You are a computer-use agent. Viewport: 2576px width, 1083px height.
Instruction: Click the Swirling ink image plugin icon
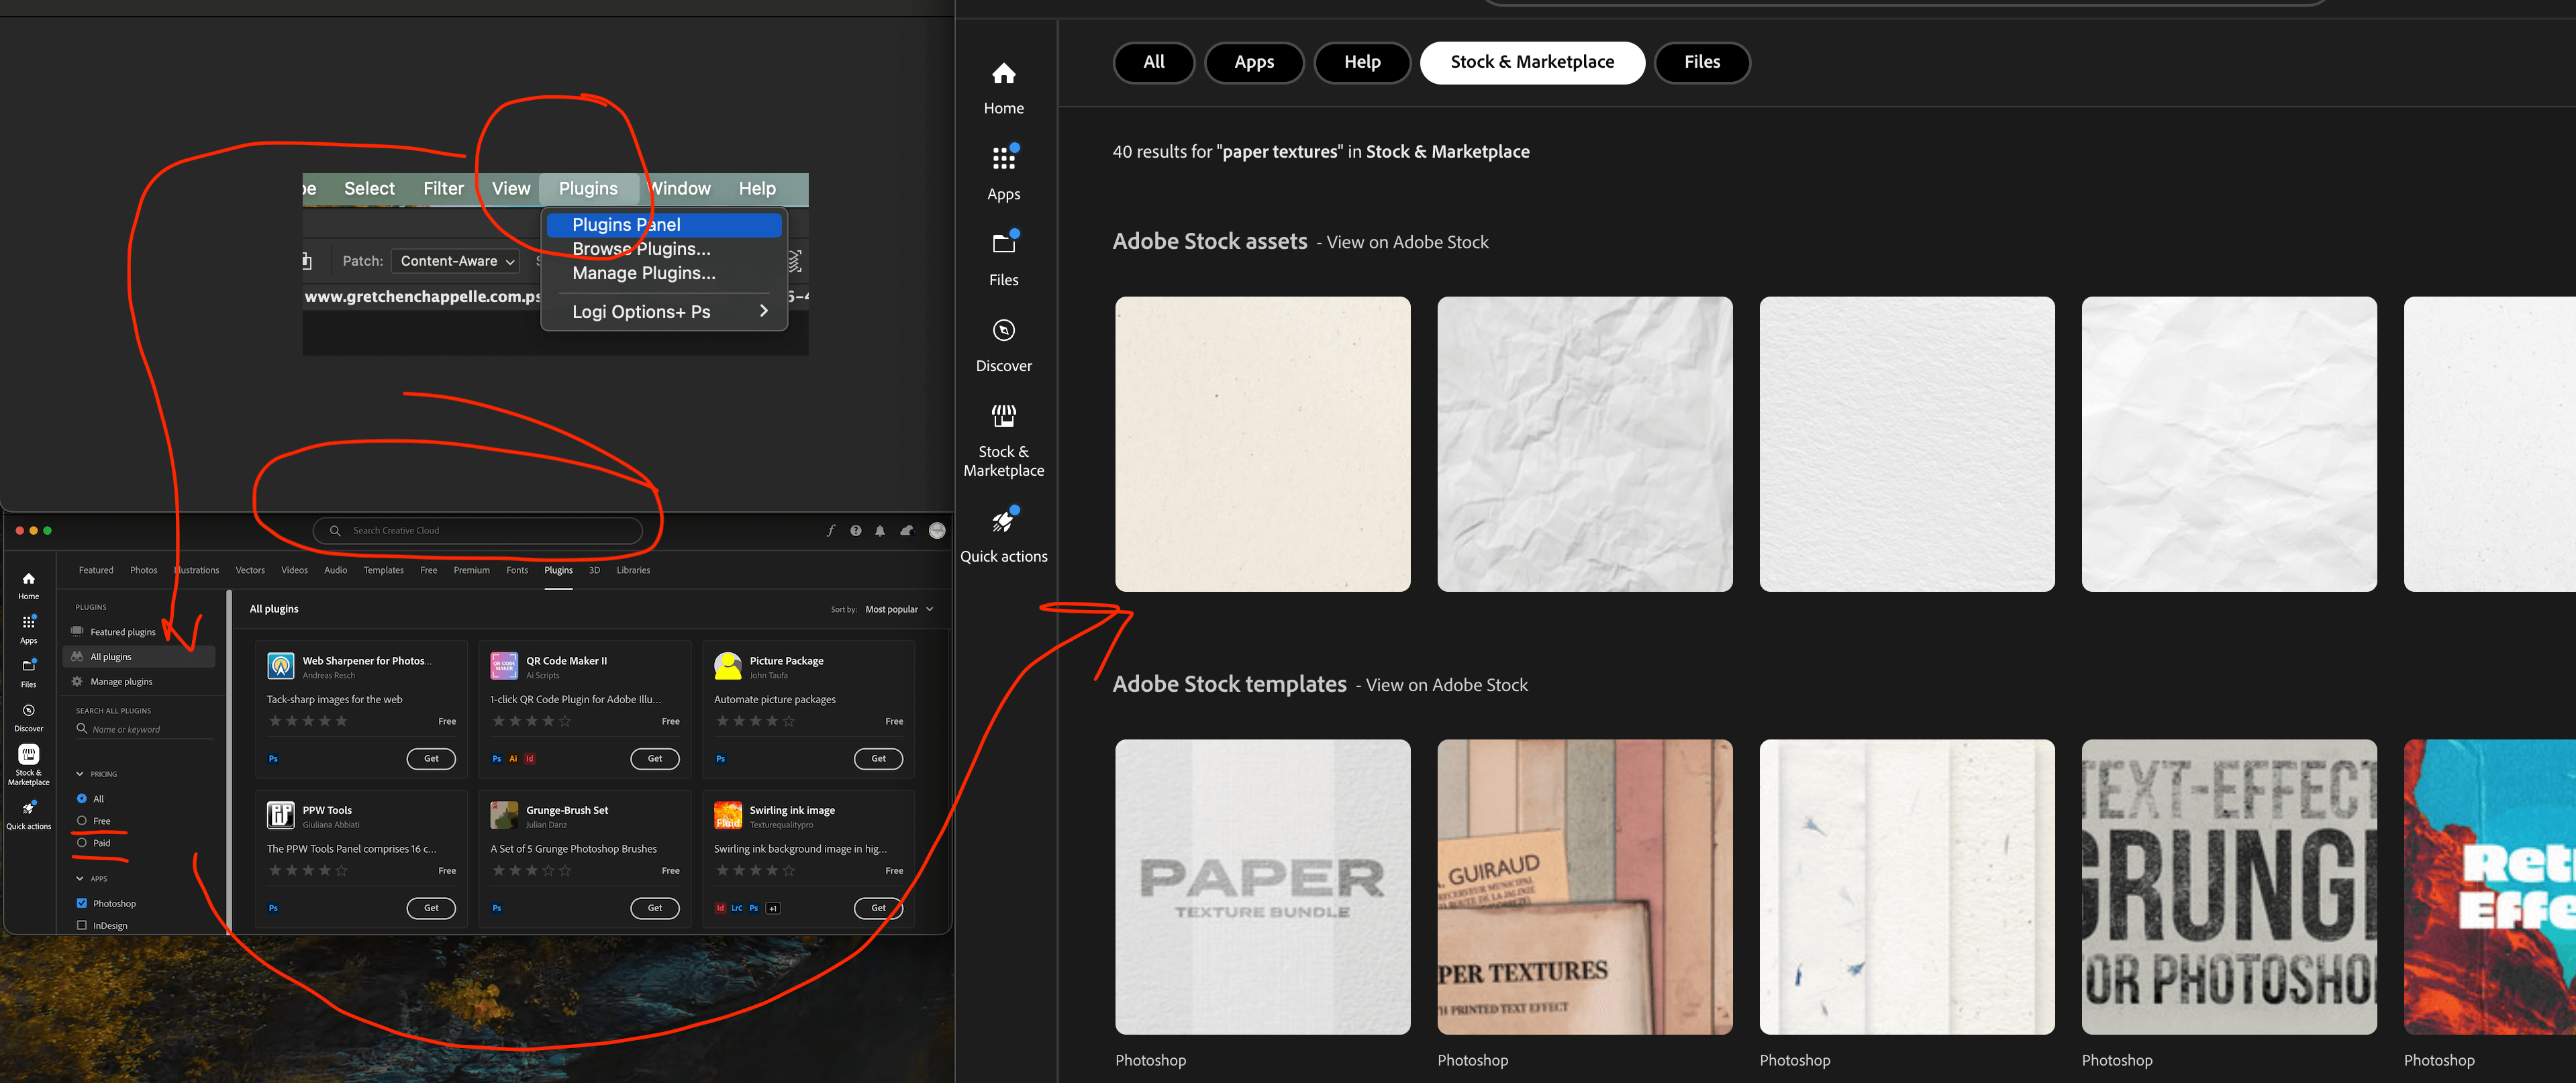click(x=728, y=815)
